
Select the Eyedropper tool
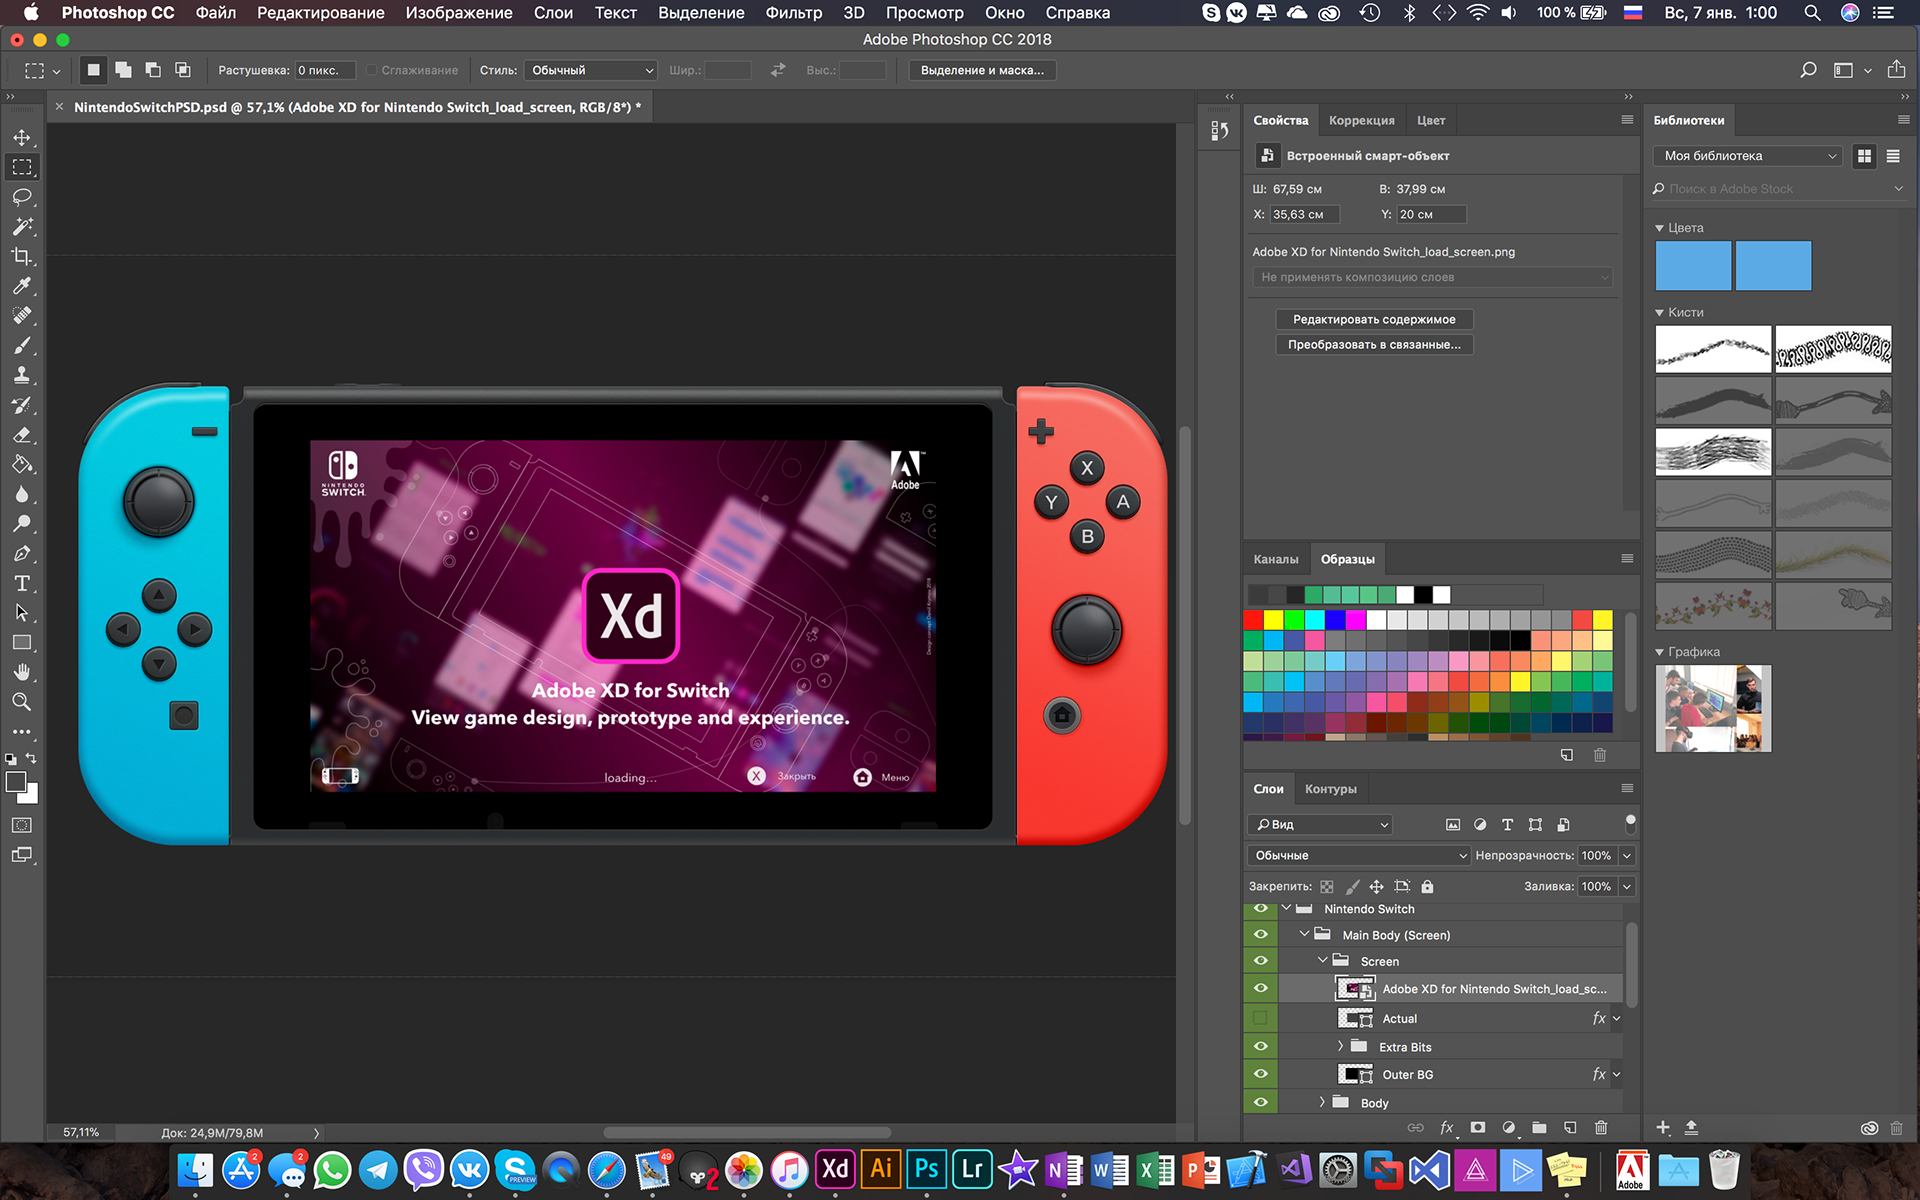click(x=22, y=286)
